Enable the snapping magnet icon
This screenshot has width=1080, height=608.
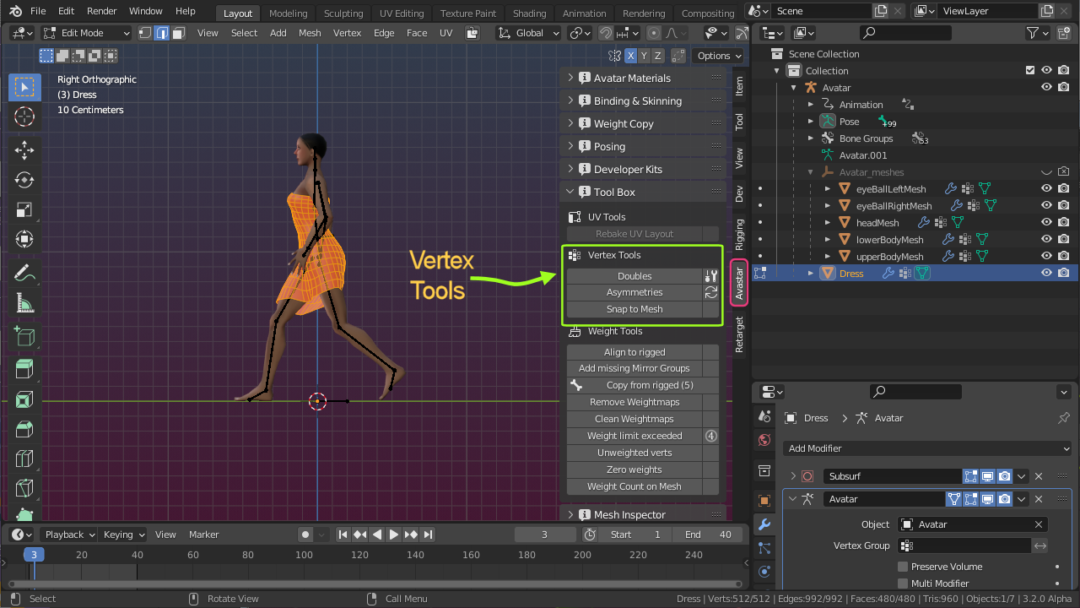605,33
